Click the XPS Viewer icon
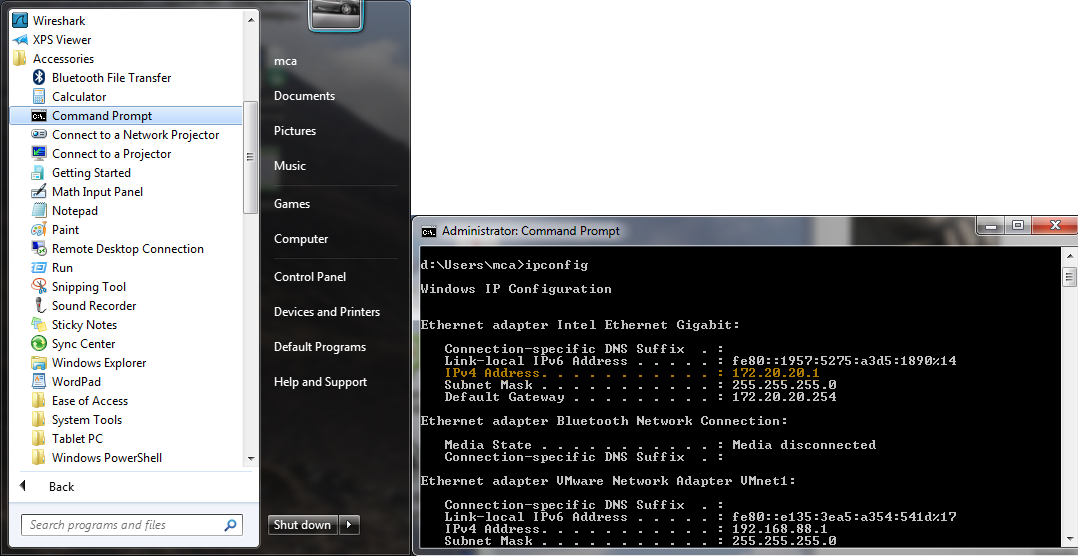The width and height of the screenshot is (1078, 556). pos(20,40)
